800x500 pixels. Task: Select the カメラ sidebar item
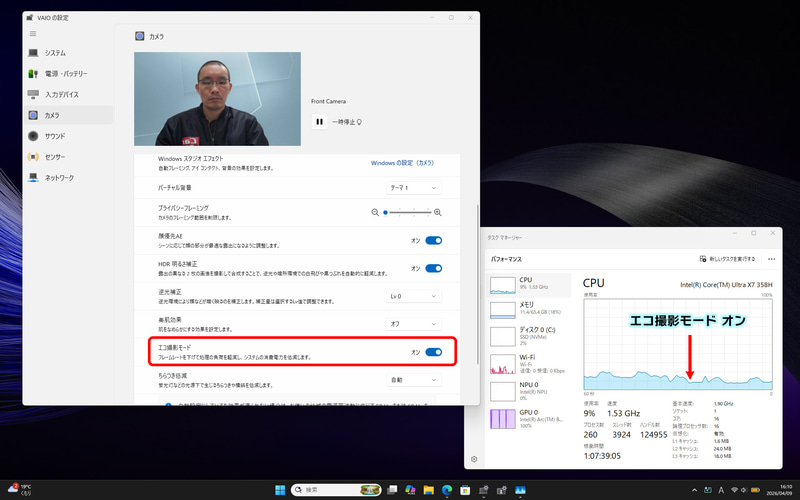point(68,115)
